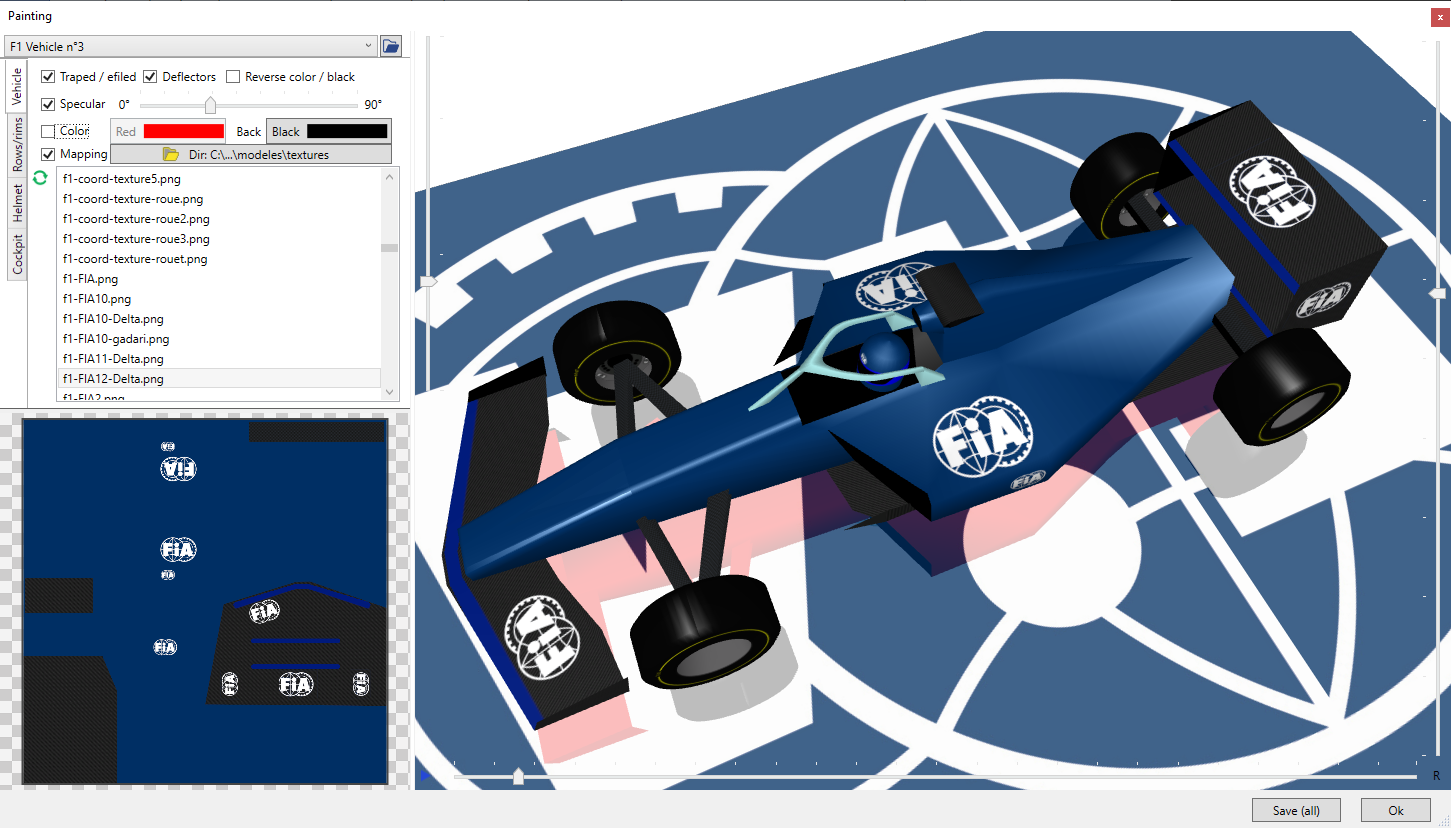
Task: Close the Painting window
Action: [1440, 17]
